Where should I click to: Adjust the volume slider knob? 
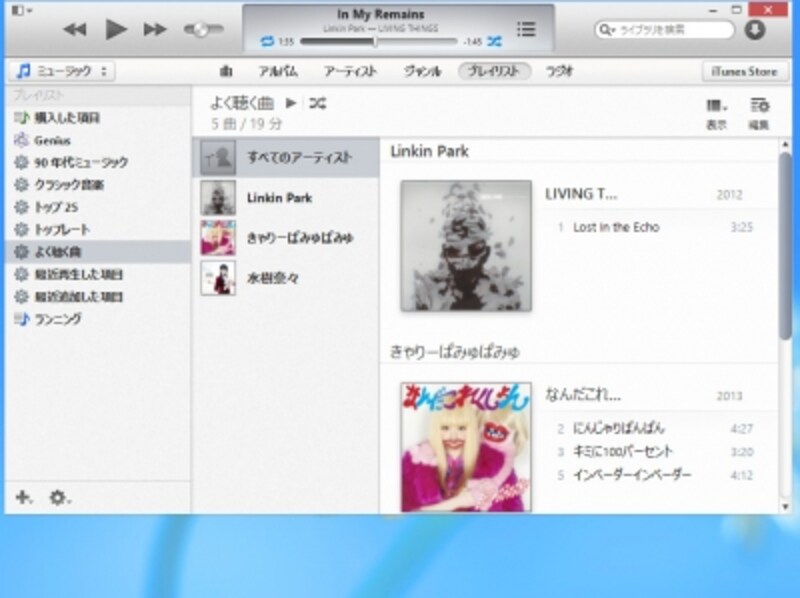point(201,30)
